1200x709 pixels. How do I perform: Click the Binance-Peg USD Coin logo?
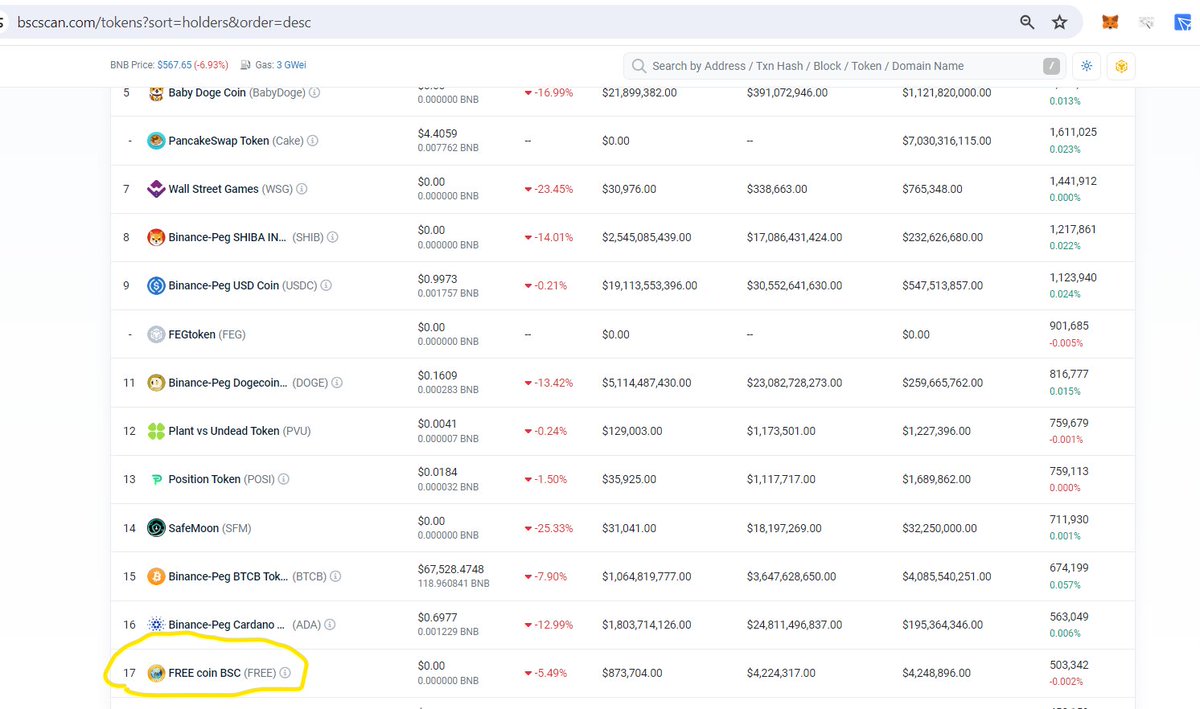tap(156, 285)
